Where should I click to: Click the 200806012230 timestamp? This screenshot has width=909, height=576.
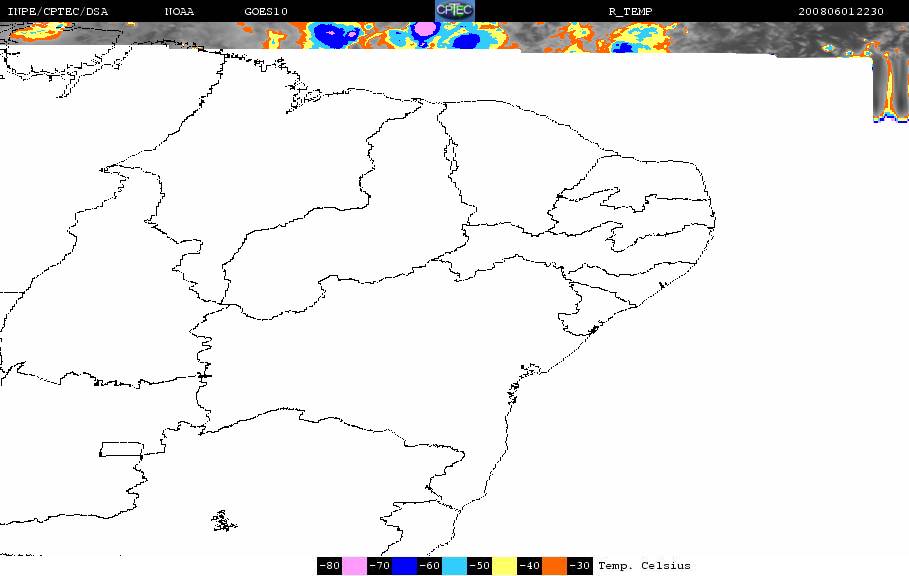click(x=841, y=11)
